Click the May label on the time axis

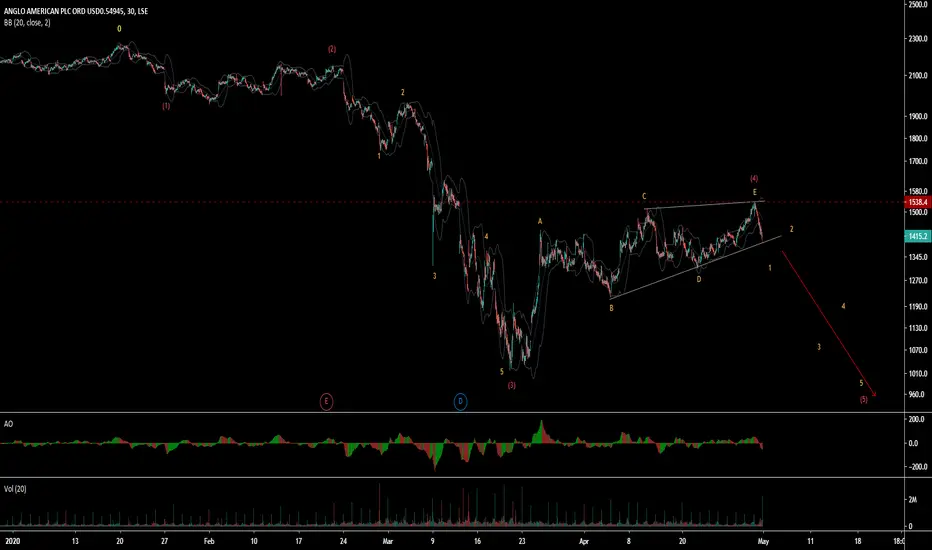coord(763,541)
